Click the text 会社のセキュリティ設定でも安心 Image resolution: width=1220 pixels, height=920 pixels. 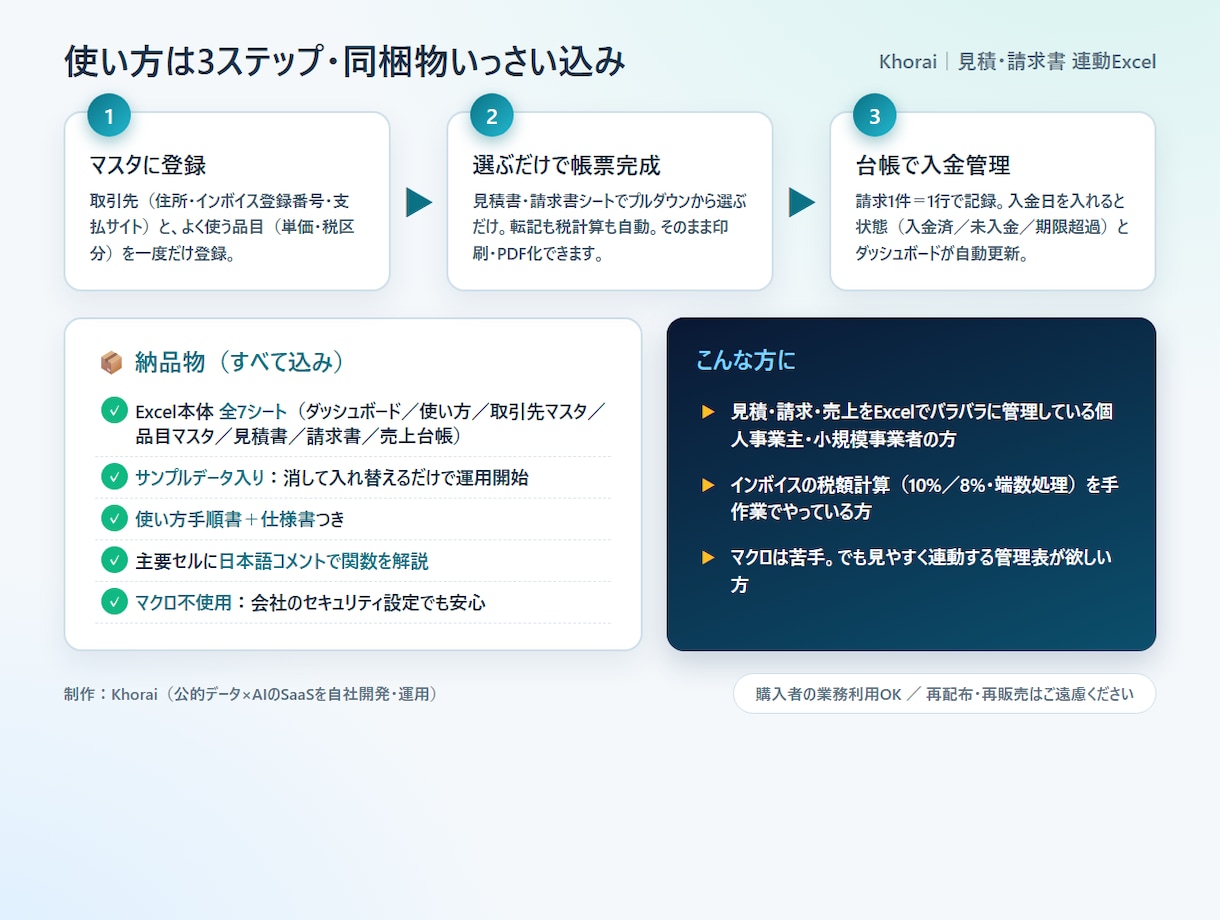click(x=367, y=603)
